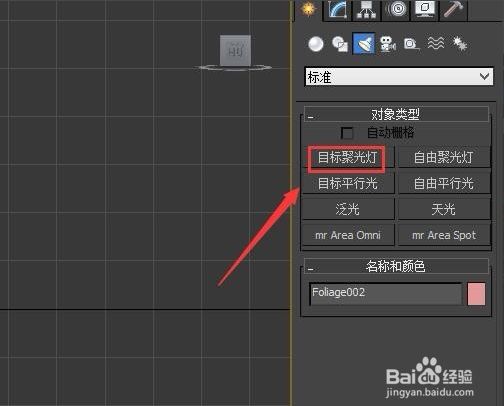Enable the 自动栅格 checkbox

(x=347, y=133)
